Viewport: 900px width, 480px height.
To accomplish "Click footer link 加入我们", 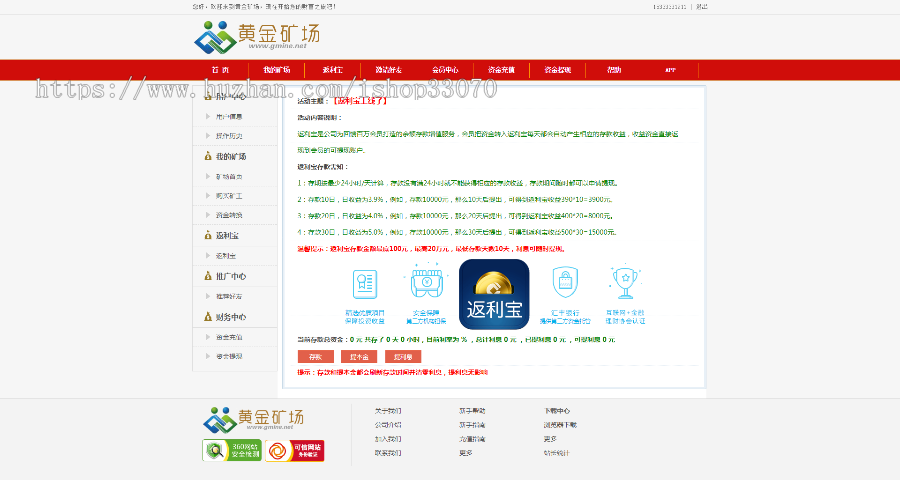I will [x=388, y=439].
